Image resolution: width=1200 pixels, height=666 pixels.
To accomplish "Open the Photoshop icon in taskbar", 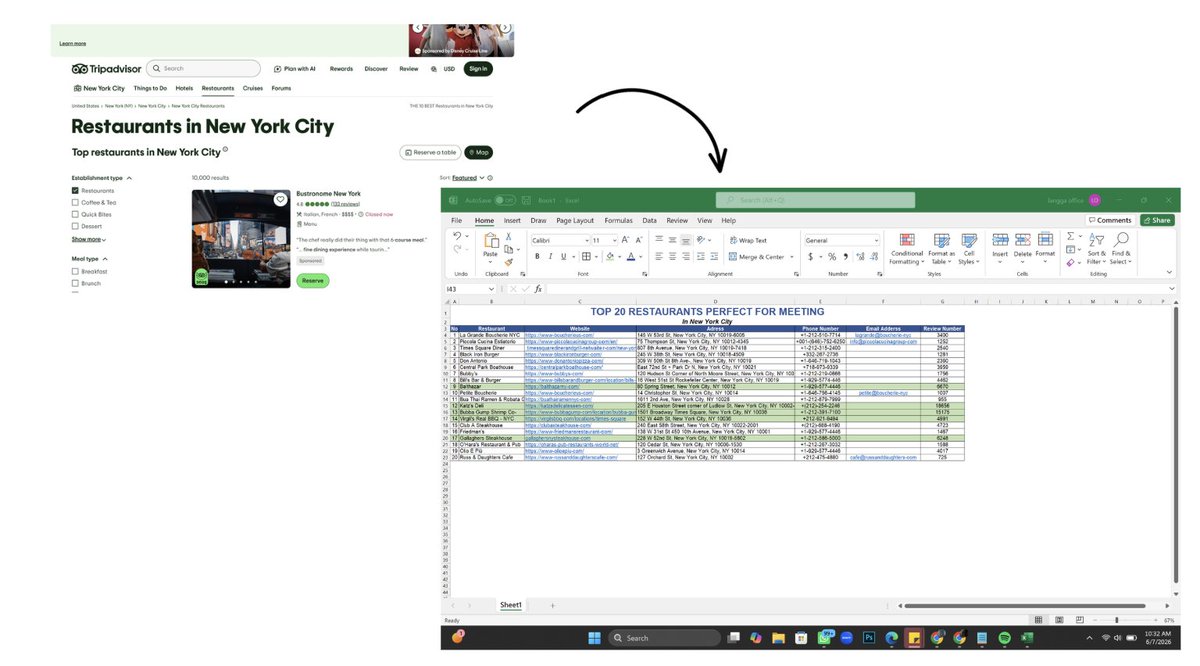I will (x=869, y=638).
